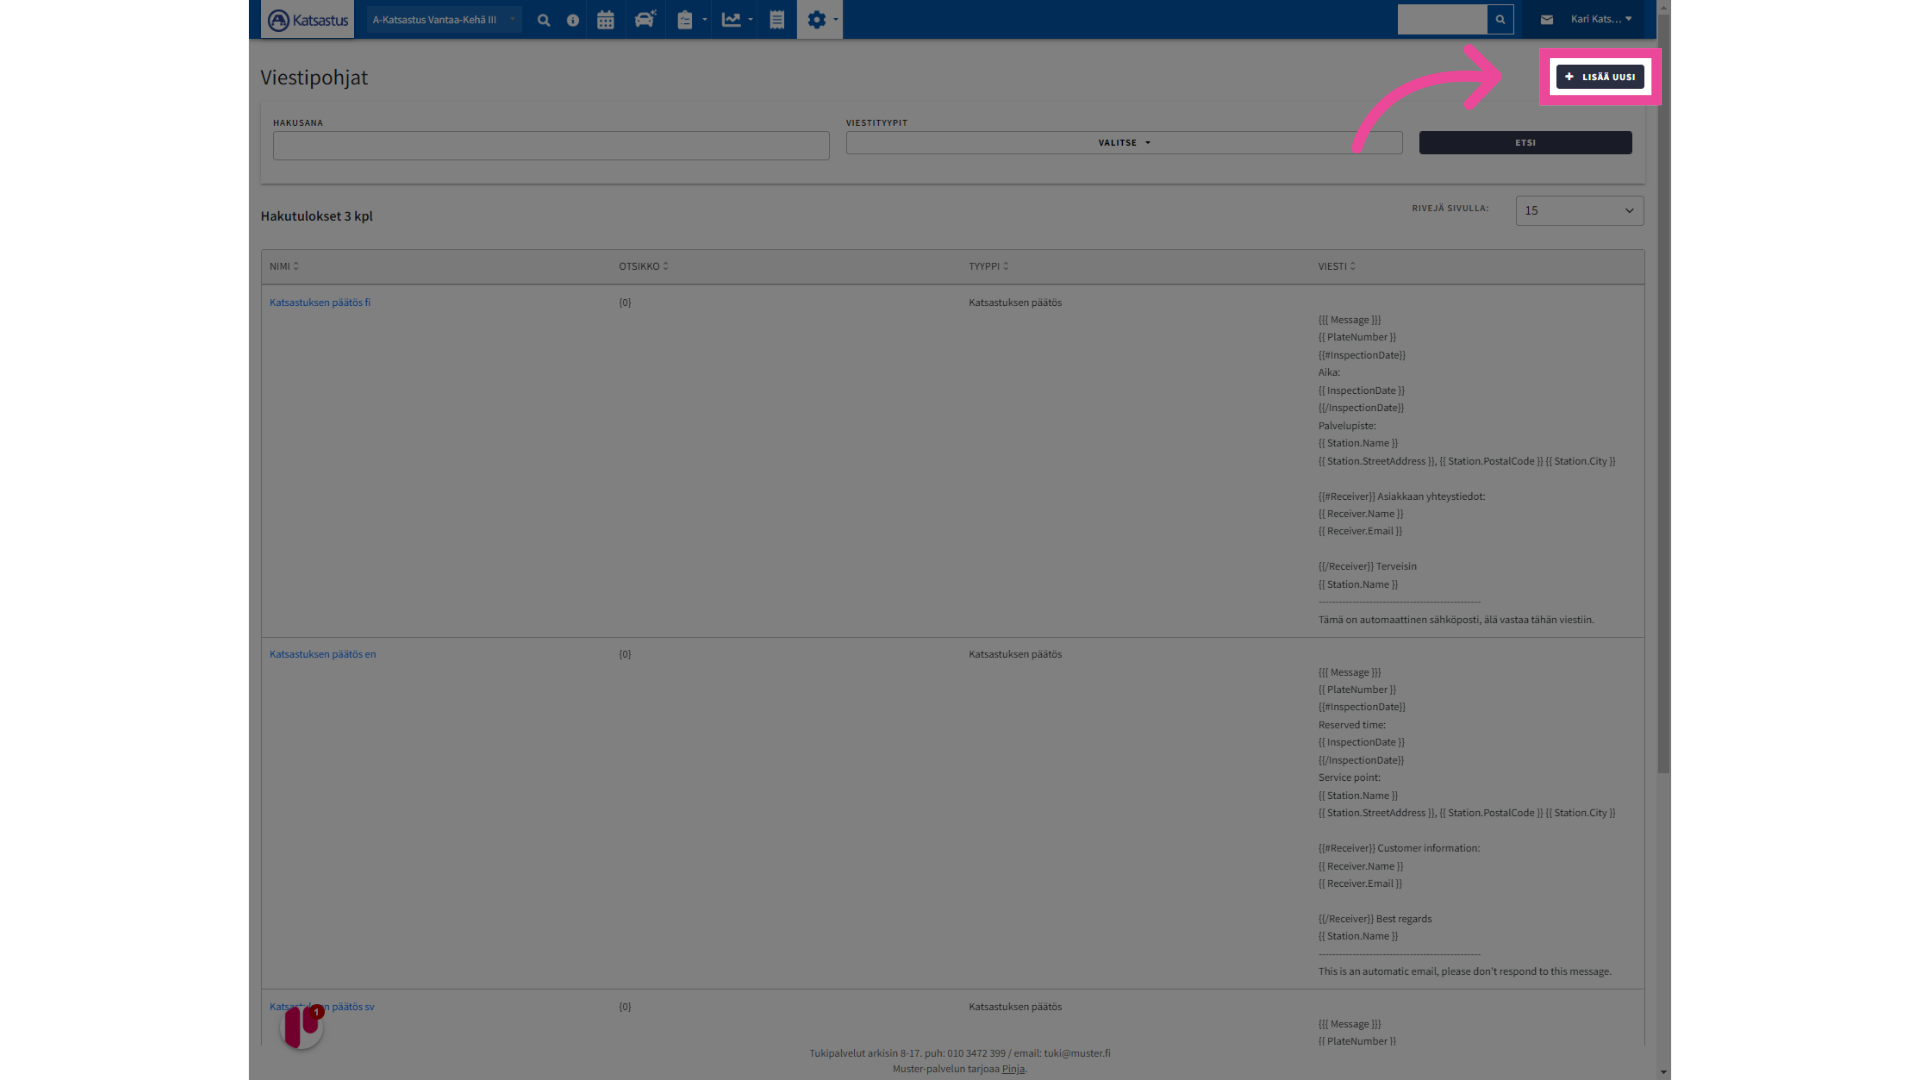Click the Asiakkaan yhteystiedot line
1920x1080 pixels.
pyautogui.click(x=1401, y=497)
